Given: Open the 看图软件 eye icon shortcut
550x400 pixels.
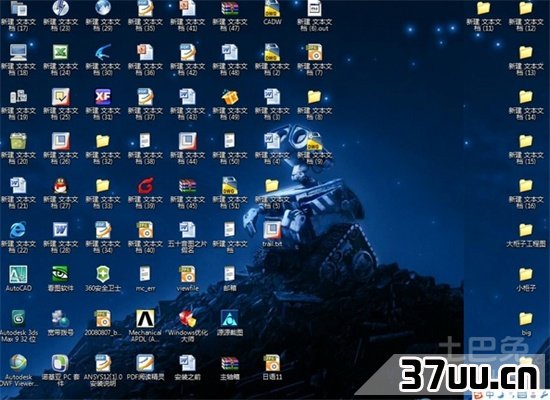Looking at the screenshot, I should (60, 274).
